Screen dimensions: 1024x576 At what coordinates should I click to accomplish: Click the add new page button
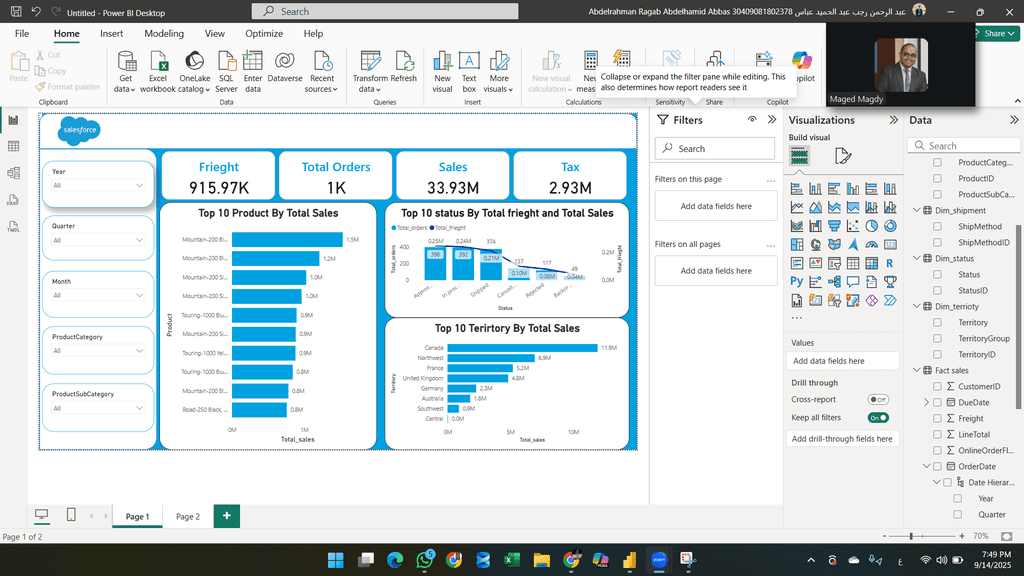pos(227,516)
